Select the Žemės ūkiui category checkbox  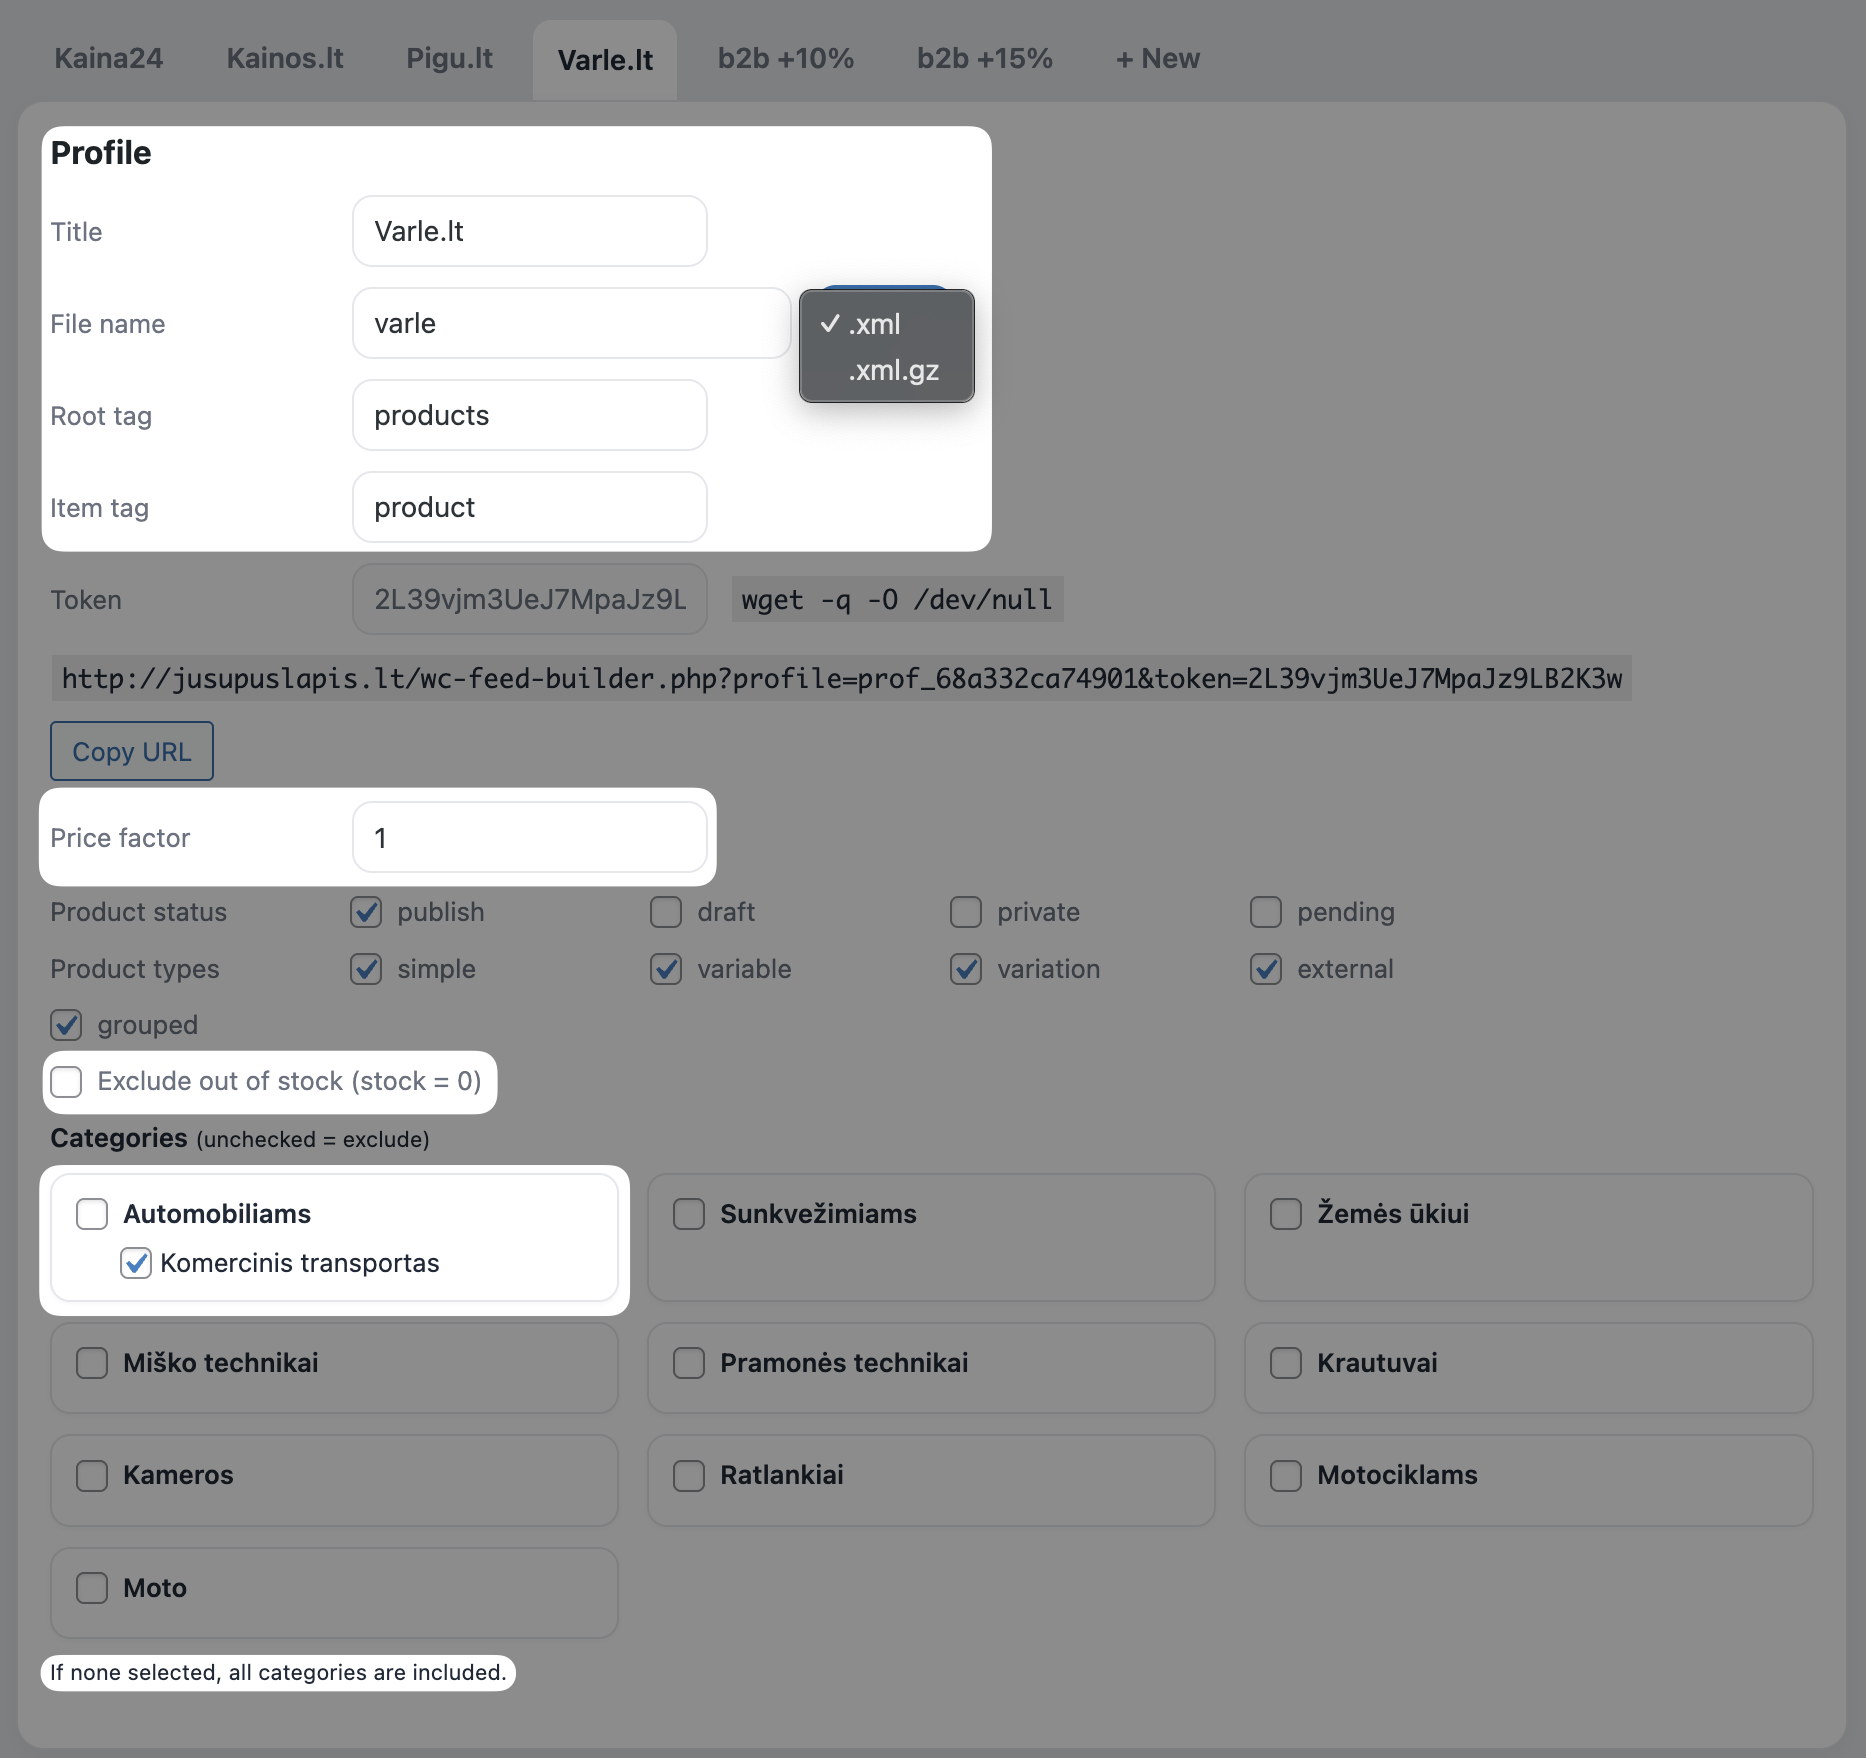1286,1214
